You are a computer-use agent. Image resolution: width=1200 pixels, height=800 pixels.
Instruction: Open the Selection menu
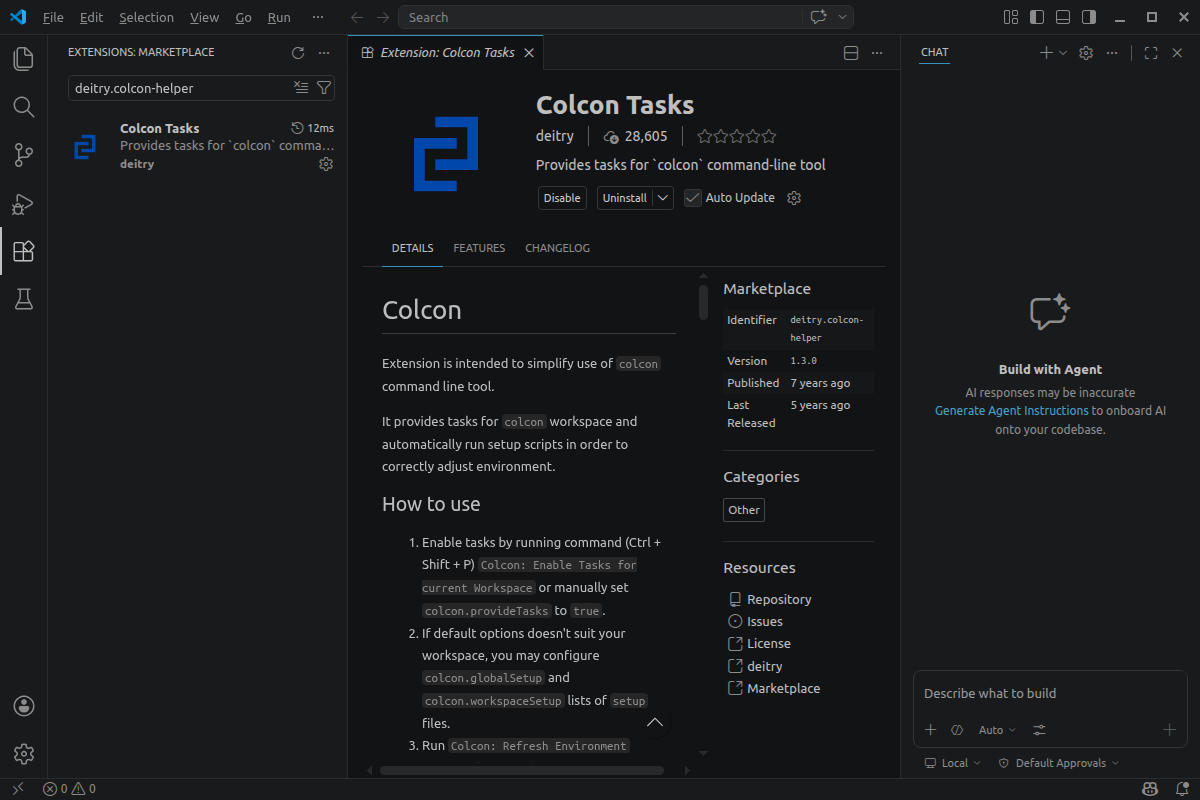tap(146, 17)
